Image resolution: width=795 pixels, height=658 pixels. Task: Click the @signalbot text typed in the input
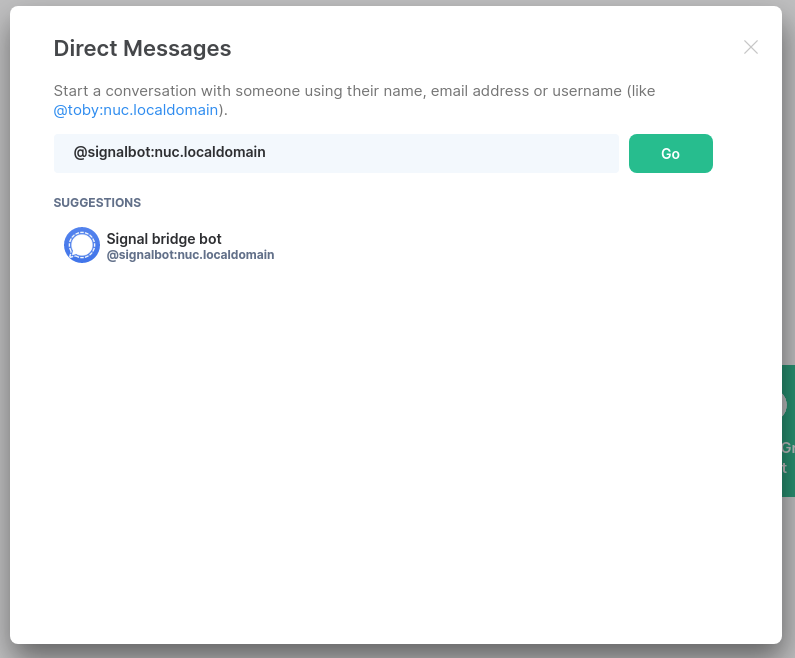pyautogui.click(x=169, y=153)
